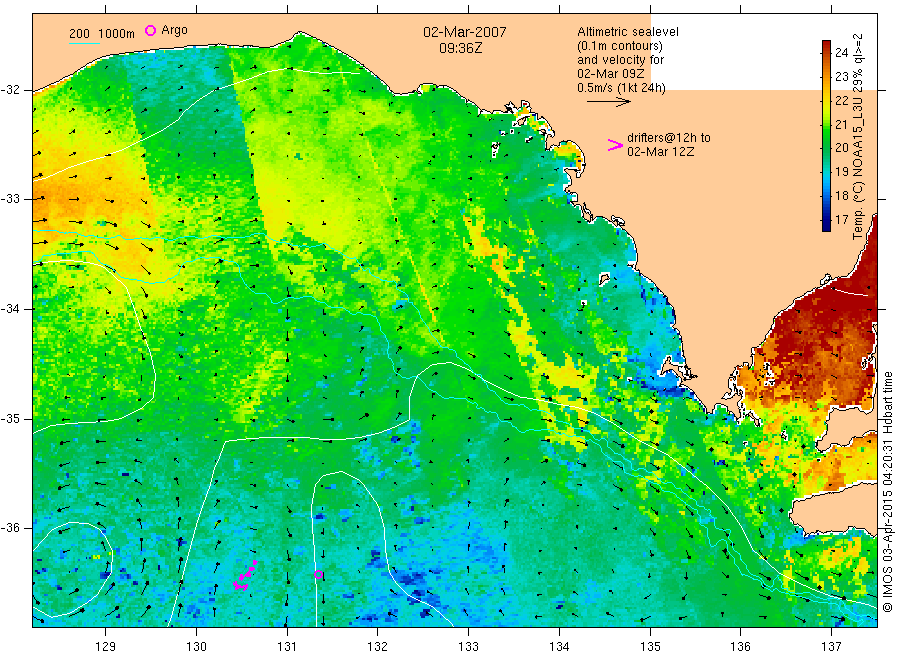Click the magenta Argo circle in legend

point(150,30)
